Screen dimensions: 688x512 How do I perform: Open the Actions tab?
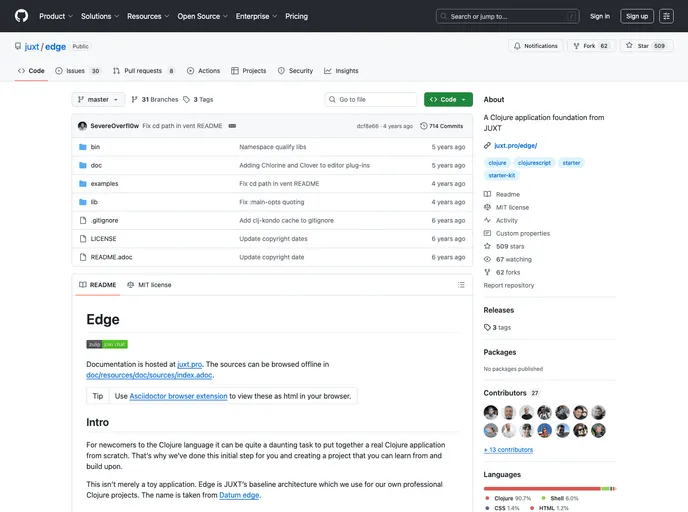coord(203,71)
